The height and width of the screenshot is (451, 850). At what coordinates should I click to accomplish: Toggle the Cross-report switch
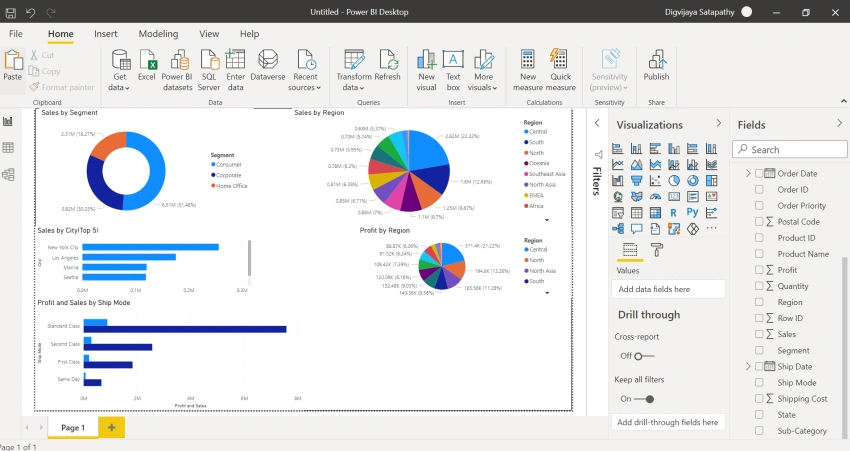[x=644, y=356]
